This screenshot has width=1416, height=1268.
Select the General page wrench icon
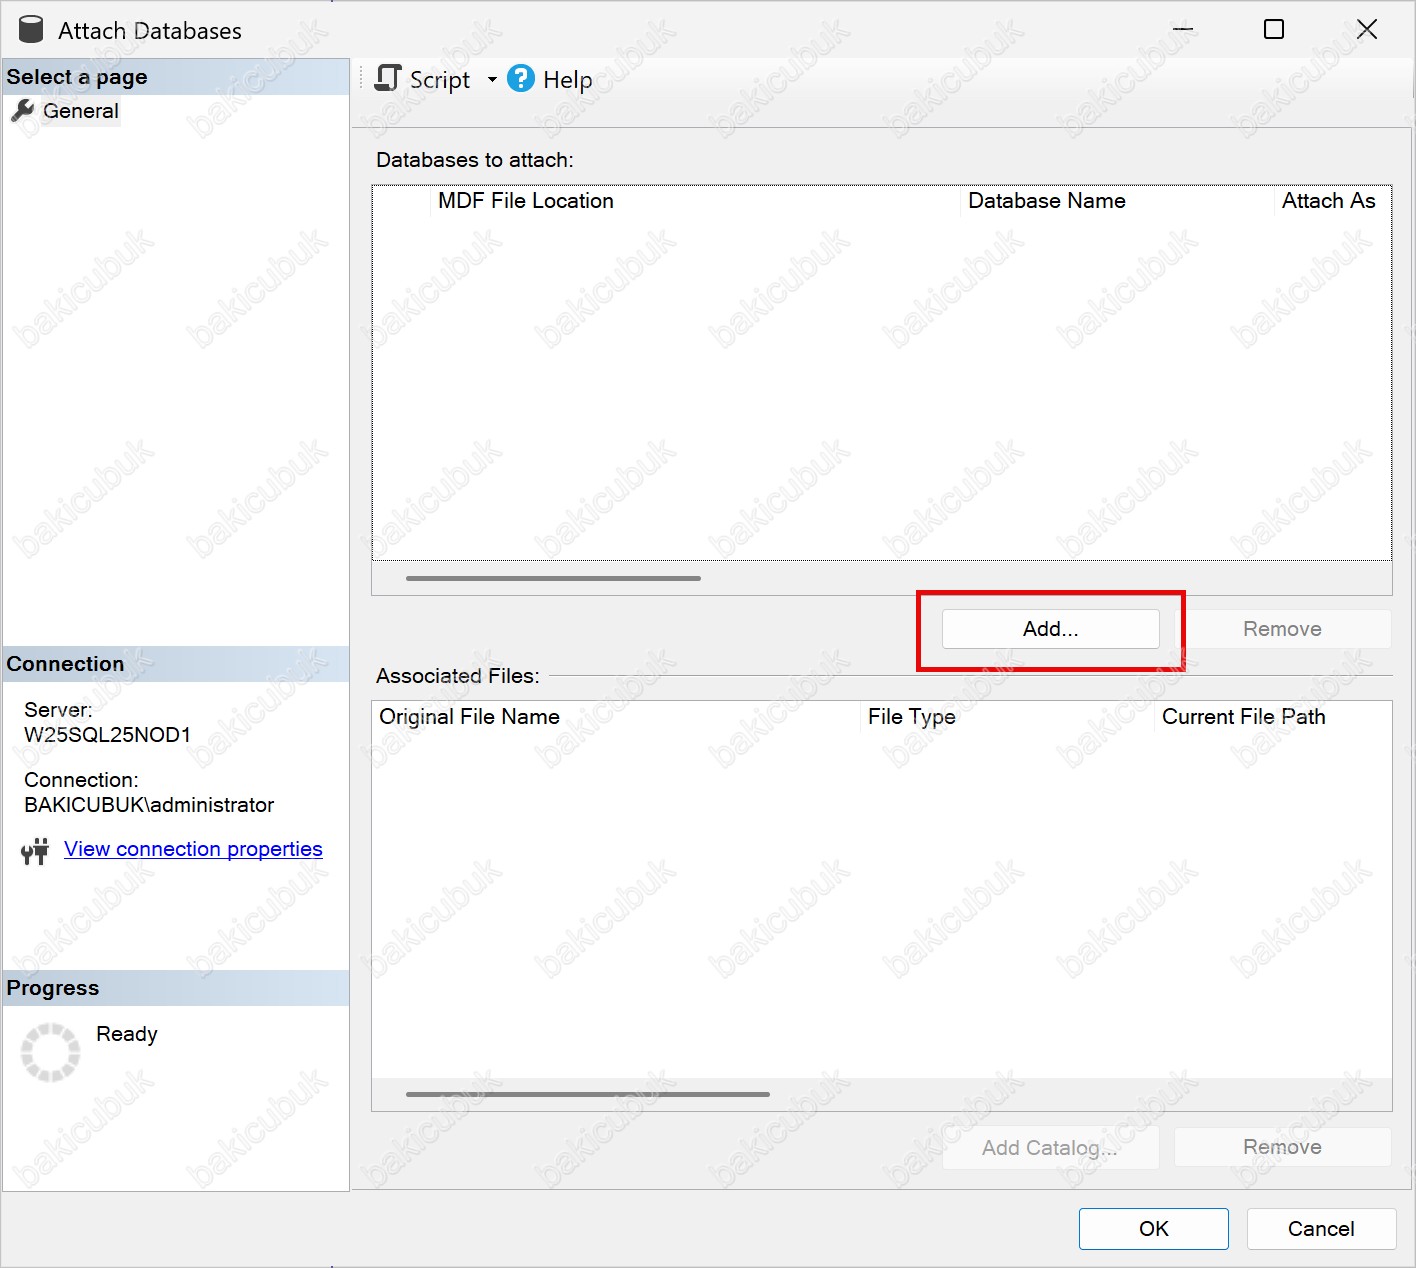tap(22, 111)
